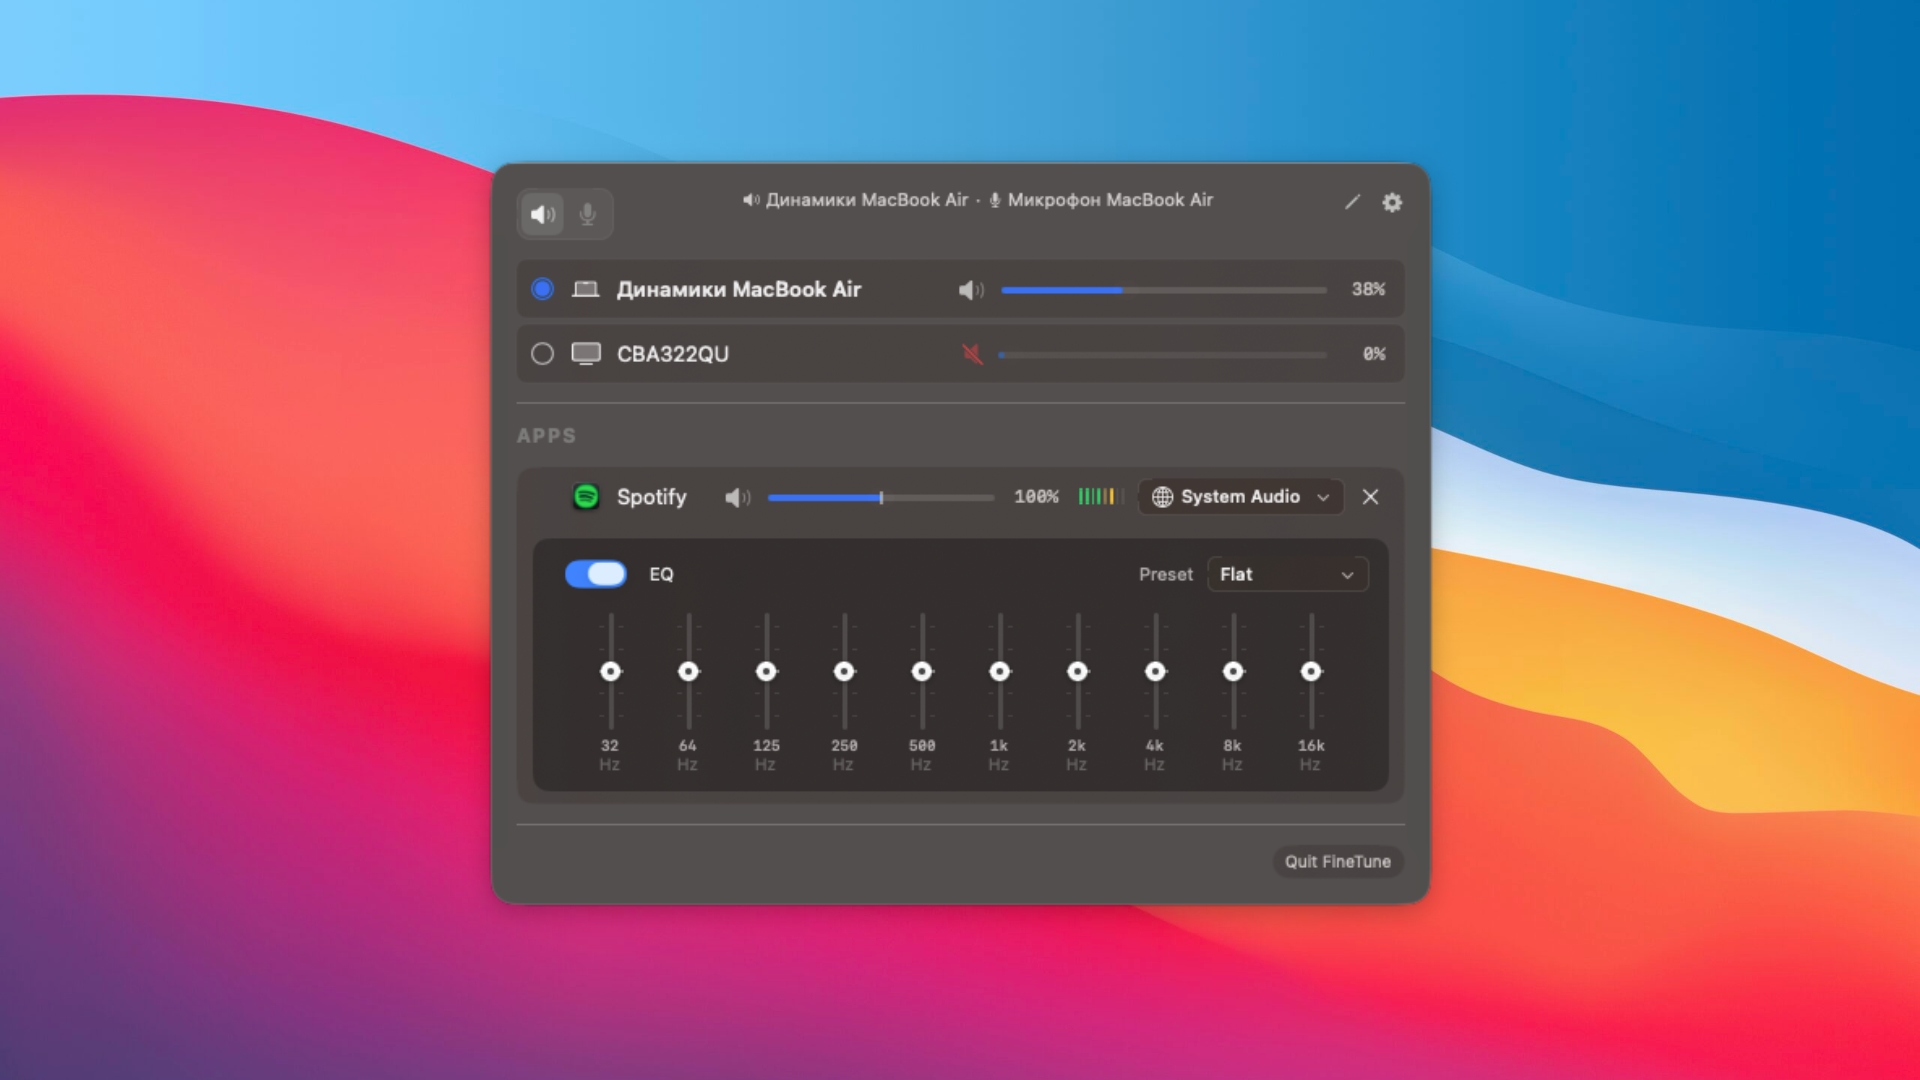Open the System Audio device dropdown
Viewport: 1920px width, 1080px height.
click(x=1240, y=497)
